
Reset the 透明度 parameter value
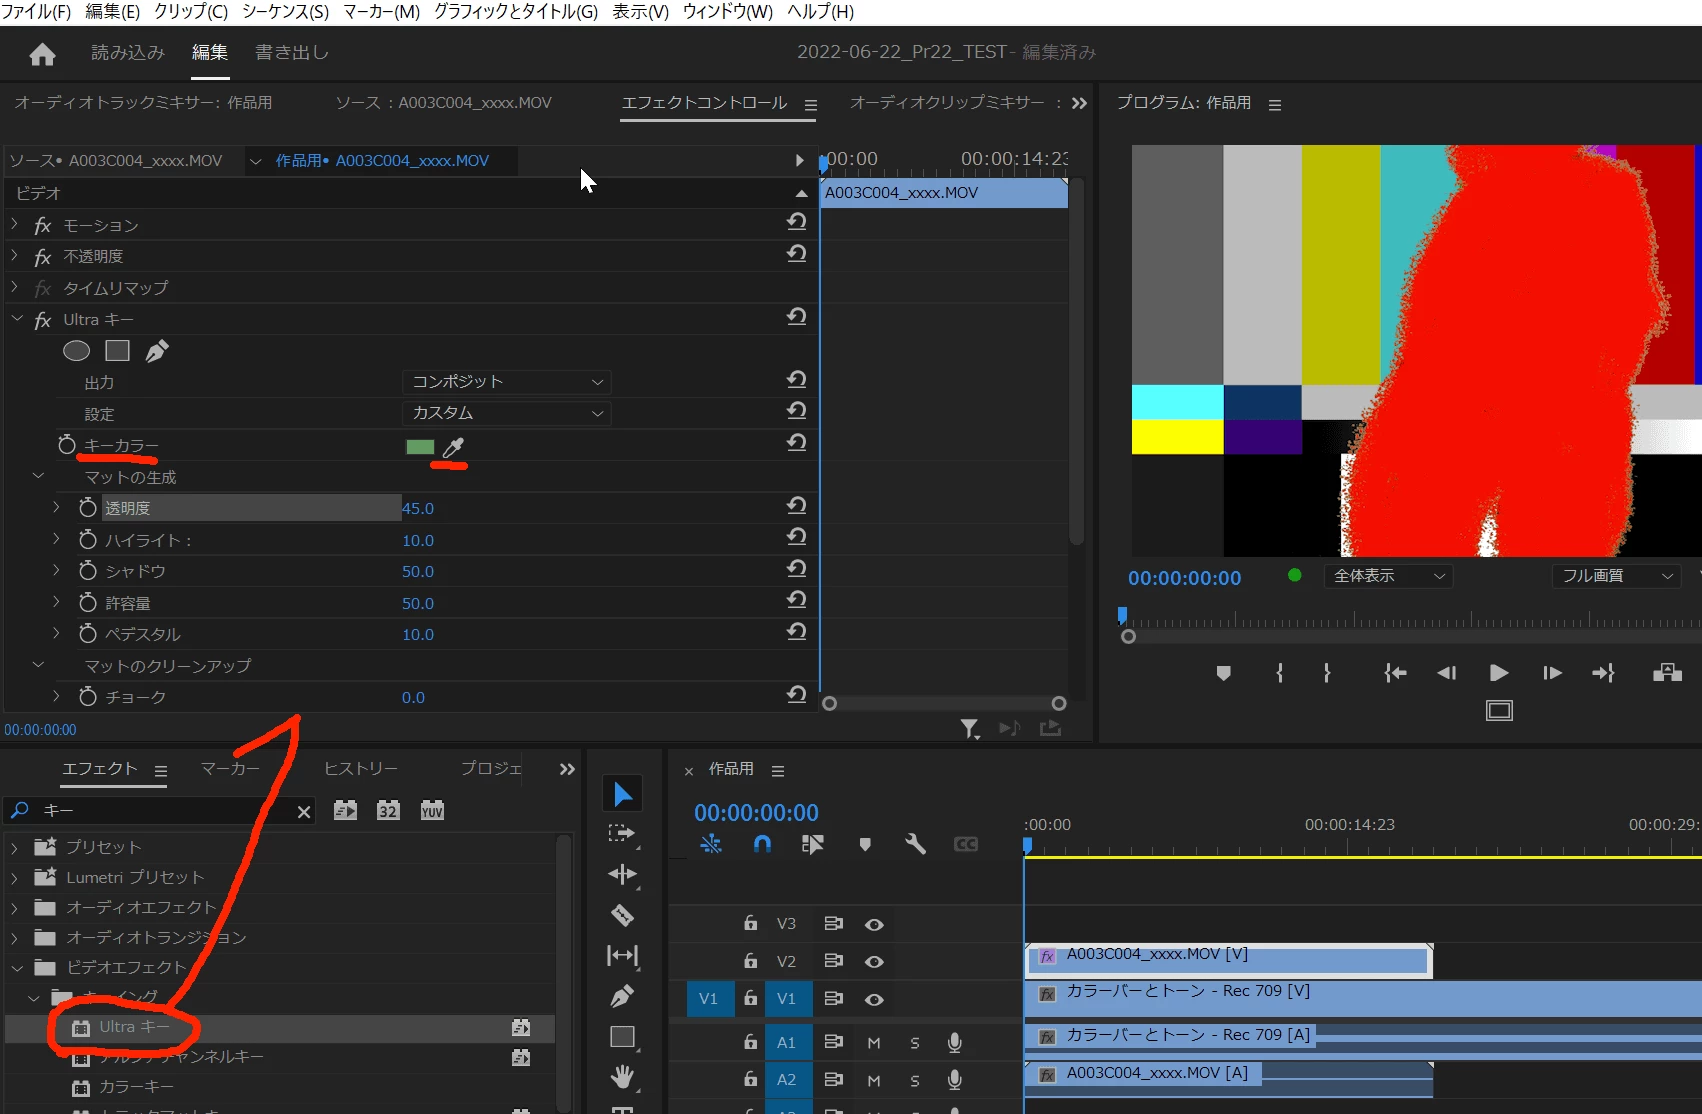point(796,506)
